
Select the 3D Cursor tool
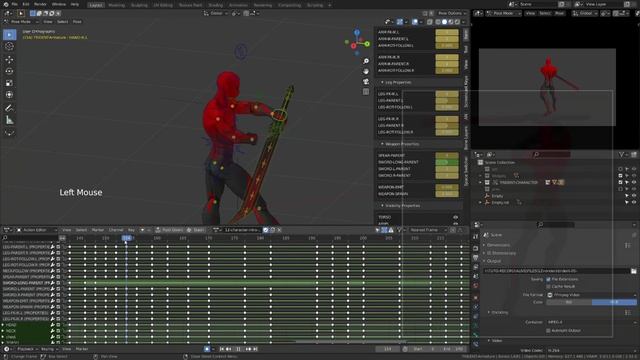tap(9, 47)
